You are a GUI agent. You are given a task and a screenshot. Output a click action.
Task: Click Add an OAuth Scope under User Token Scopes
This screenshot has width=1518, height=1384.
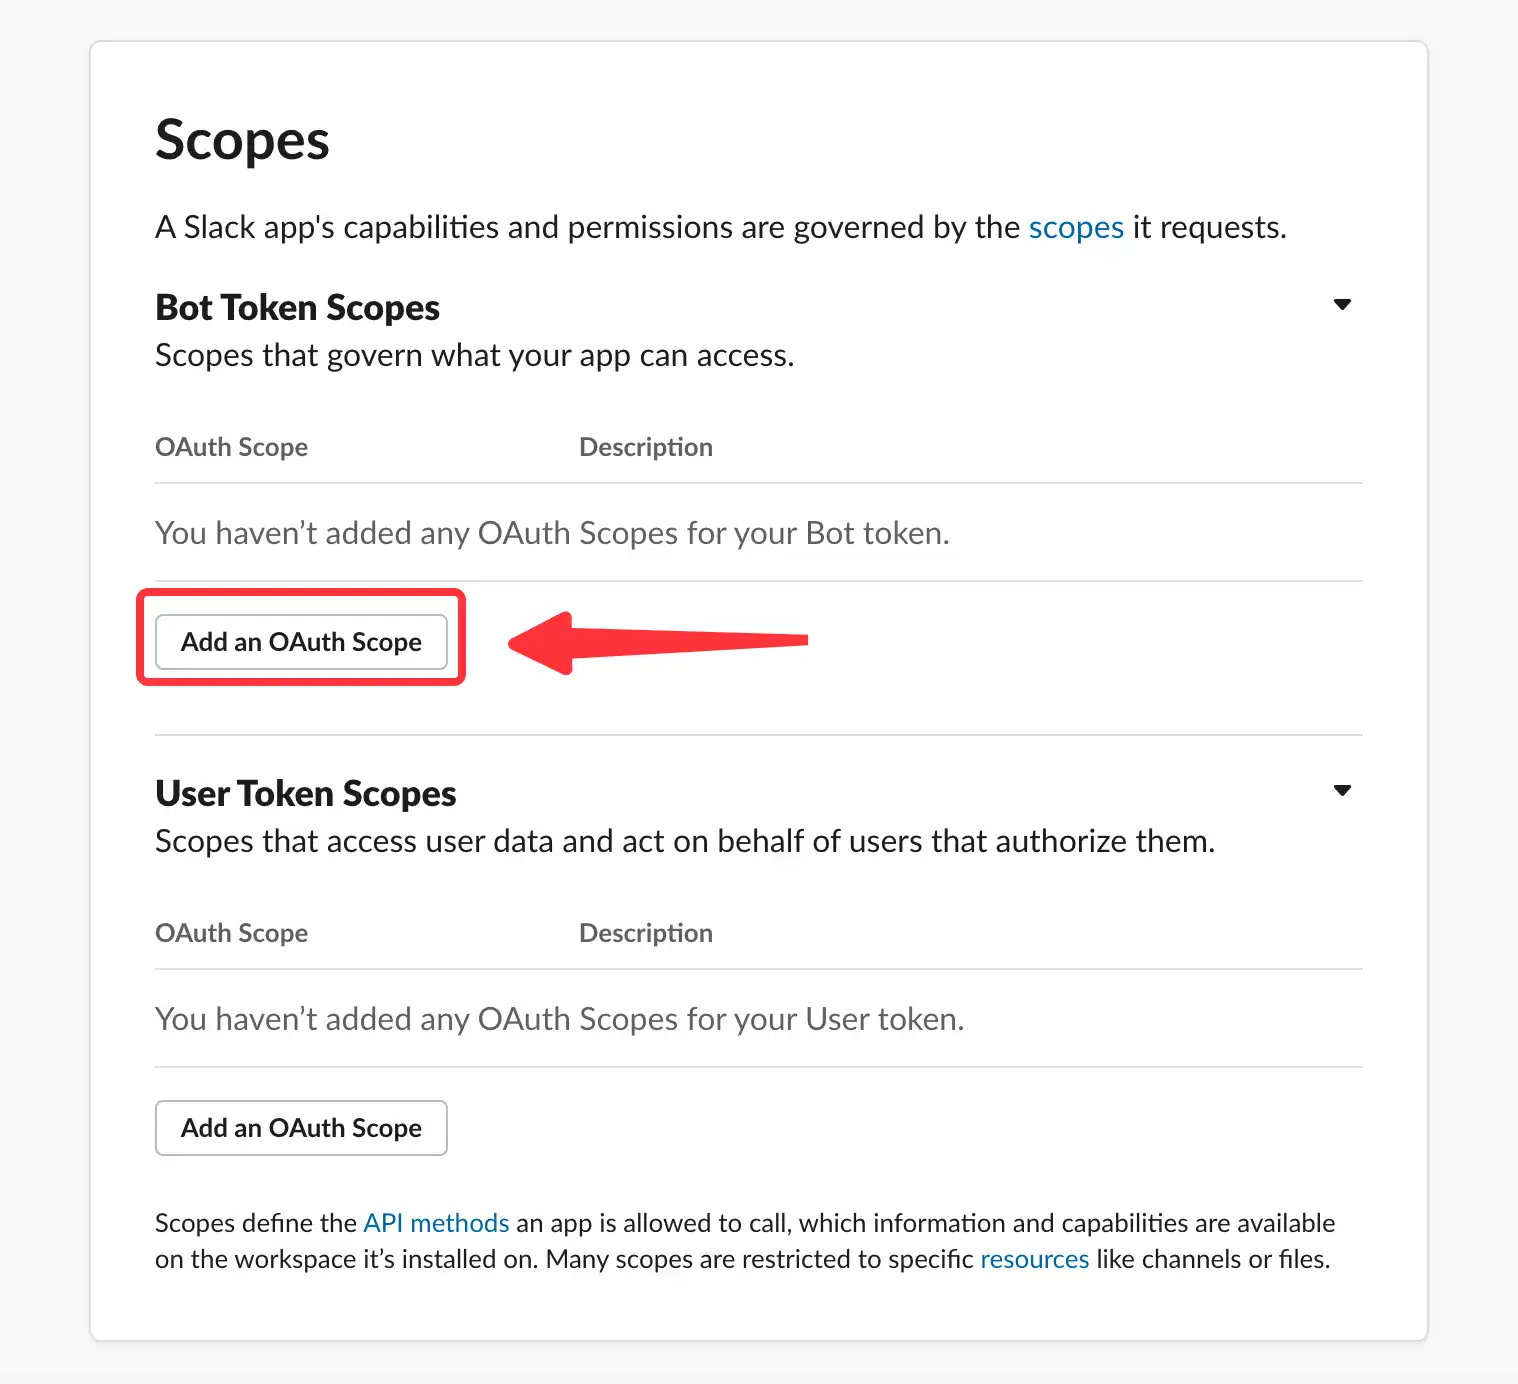coord(301,1128)
